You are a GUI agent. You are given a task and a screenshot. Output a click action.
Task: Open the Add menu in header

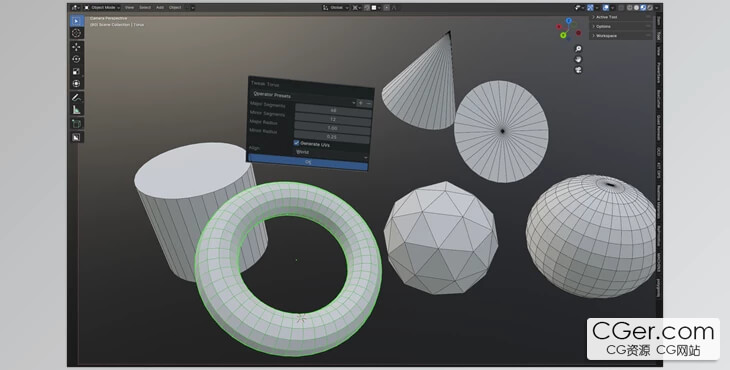pos(160,7)
